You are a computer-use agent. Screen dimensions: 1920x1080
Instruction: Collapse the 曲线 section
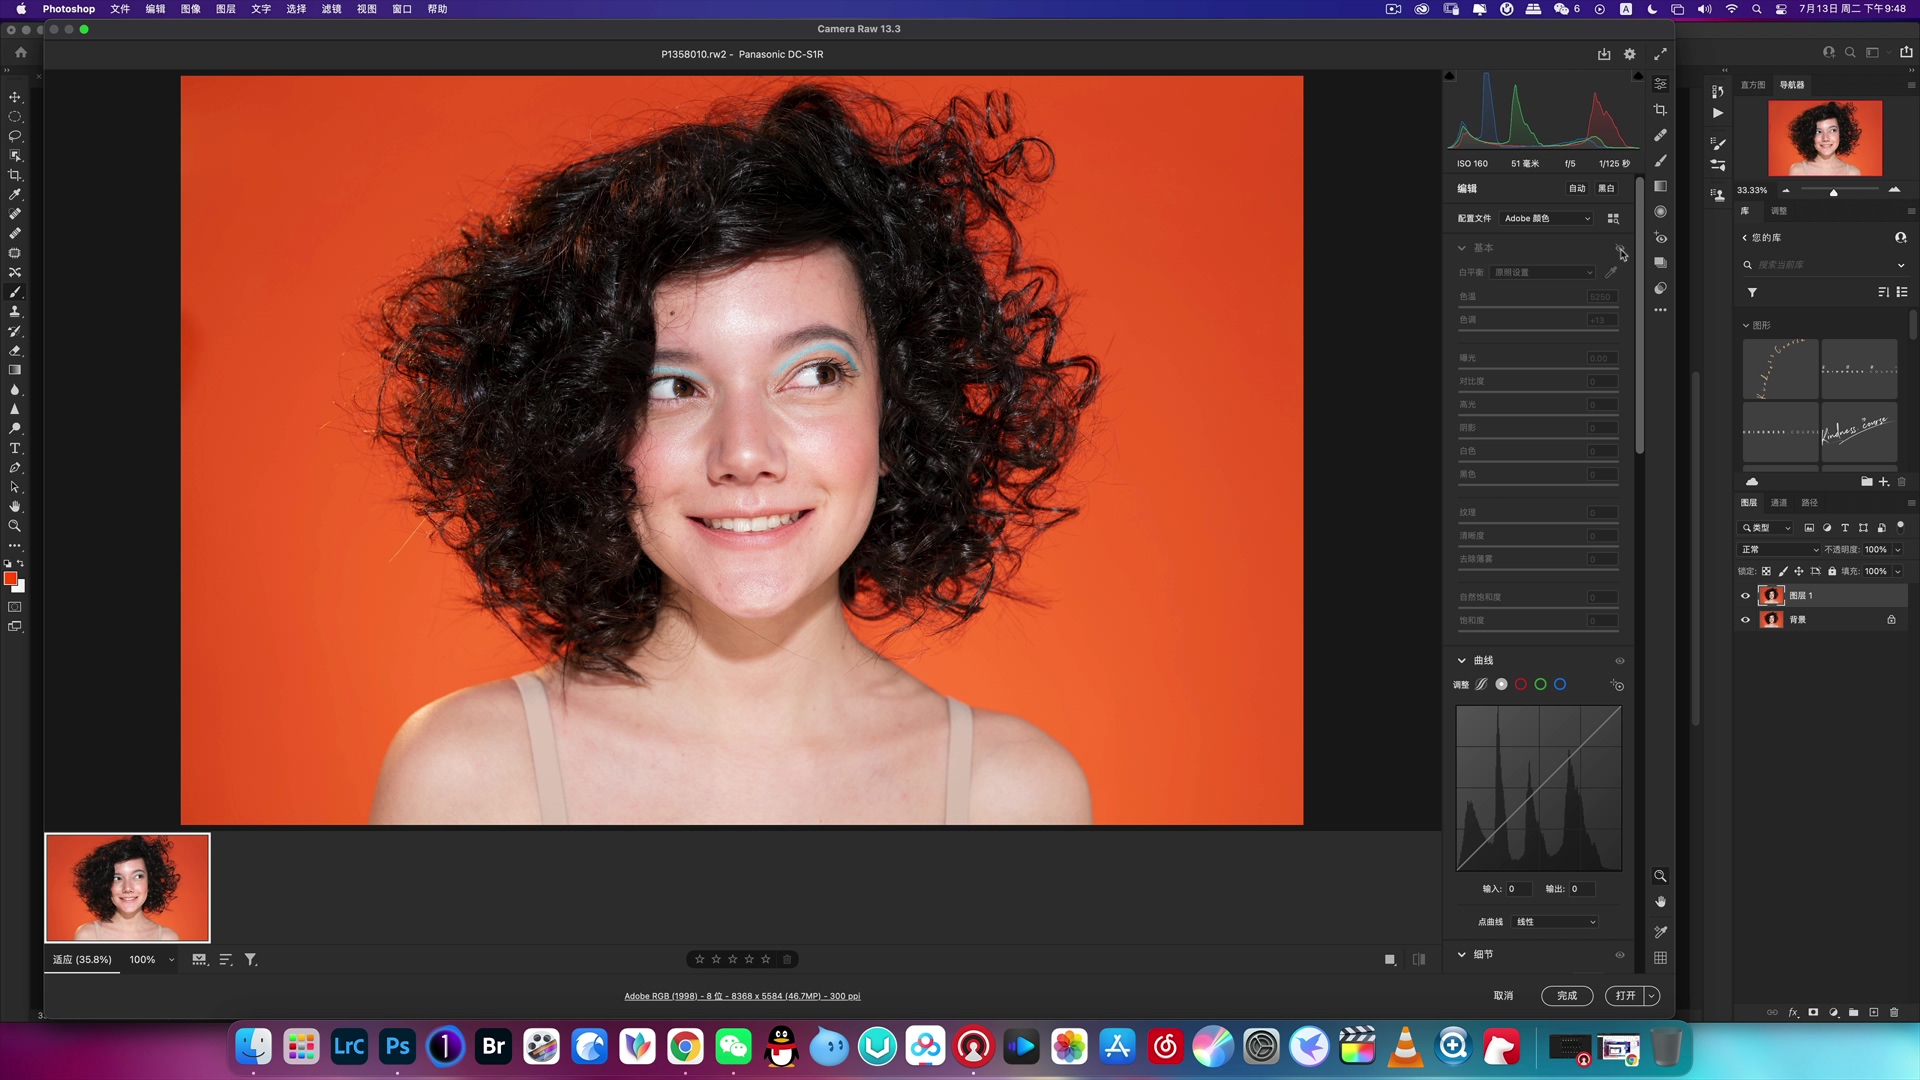click(1462, 660)
